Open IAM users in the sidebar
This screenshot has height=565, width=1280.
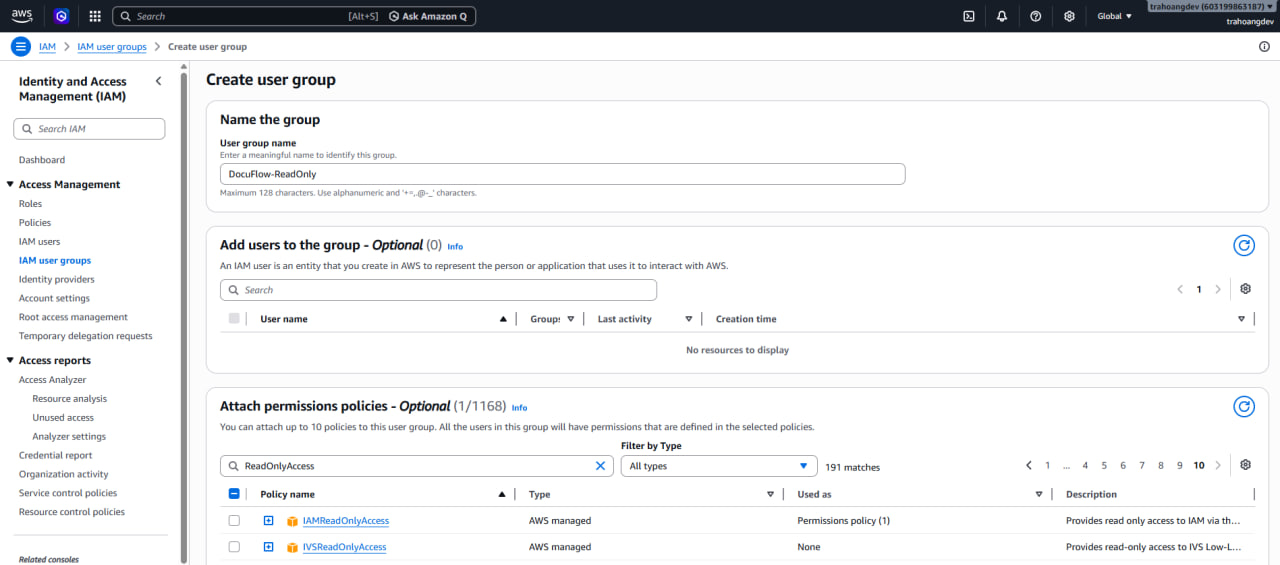click(40, 242)
